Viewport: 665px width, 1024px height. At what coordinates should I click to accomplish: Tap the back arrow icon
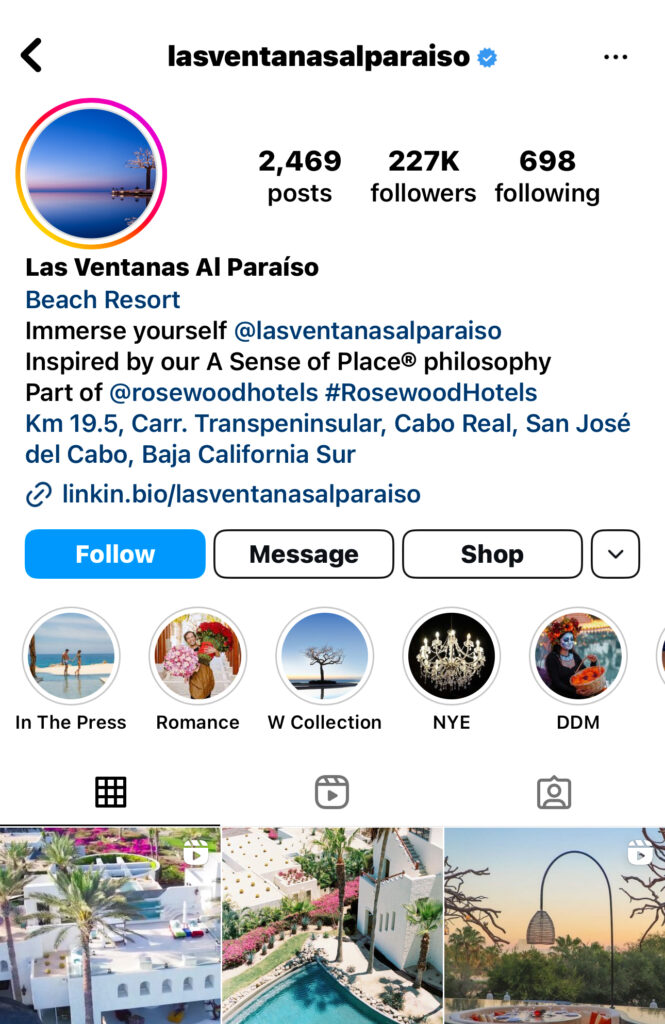pos(31,55)
